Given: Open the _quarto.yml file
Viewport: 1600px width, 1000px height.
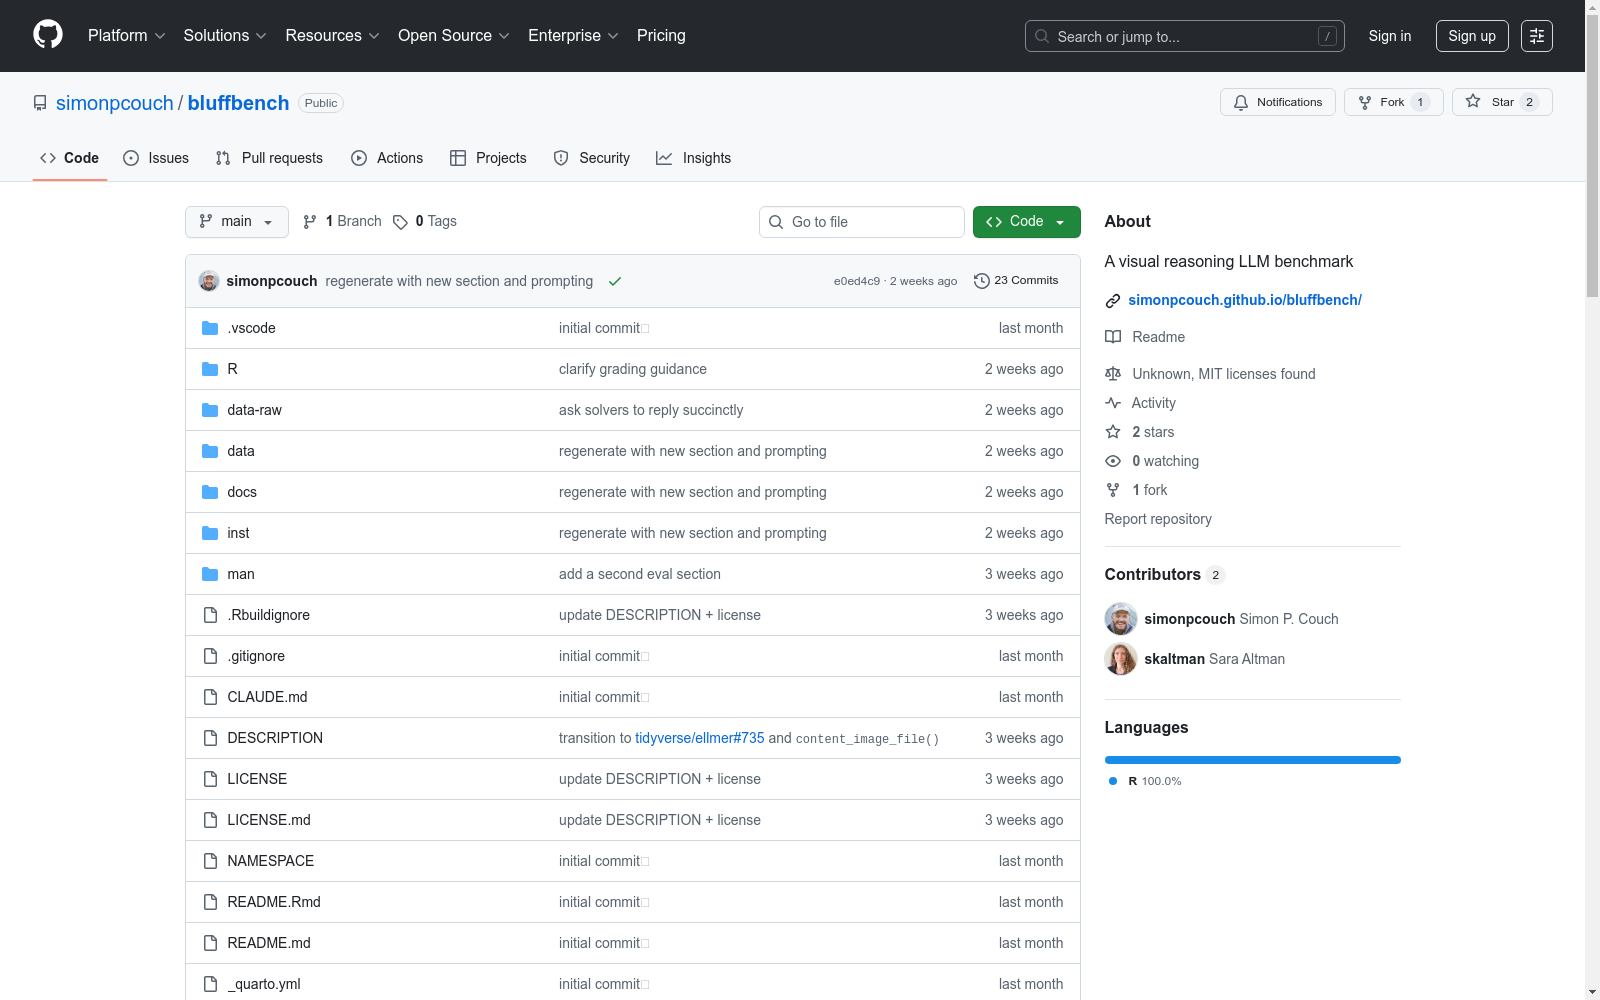Looking at the screenshot, I should [x=264, y=984].
